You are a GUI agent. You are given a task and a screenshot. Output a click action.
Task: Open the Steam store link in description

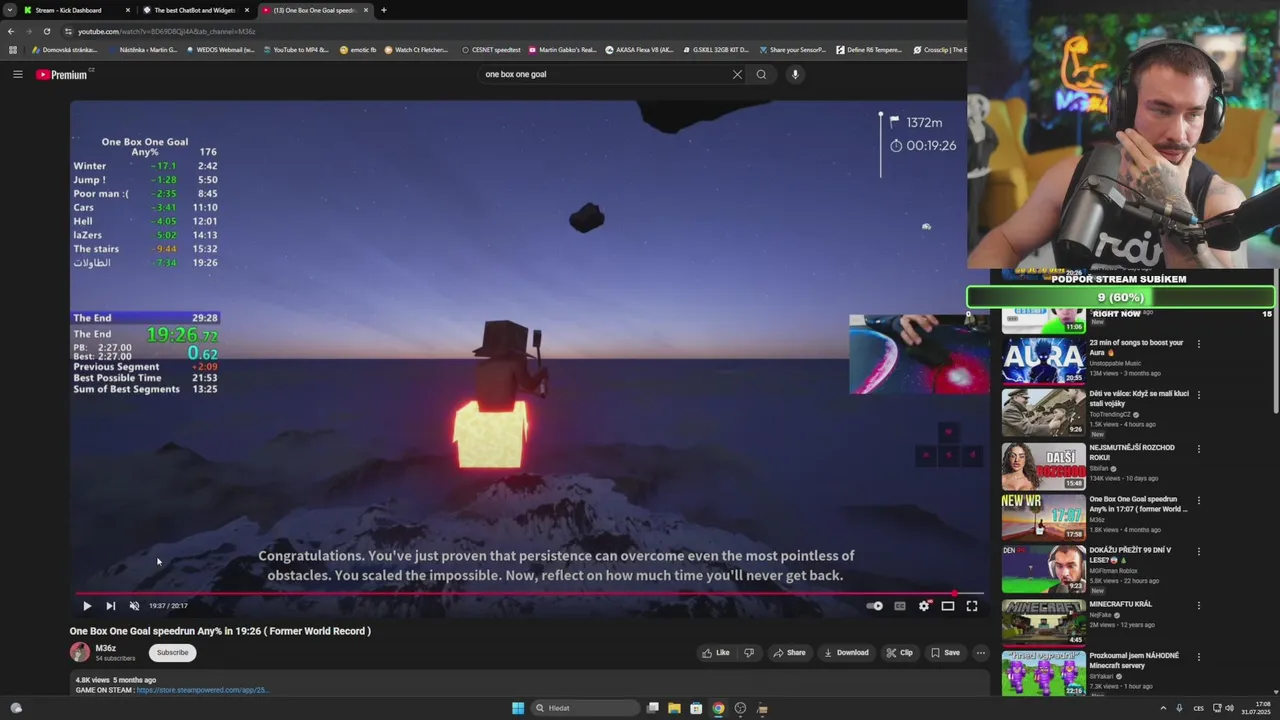202,690
